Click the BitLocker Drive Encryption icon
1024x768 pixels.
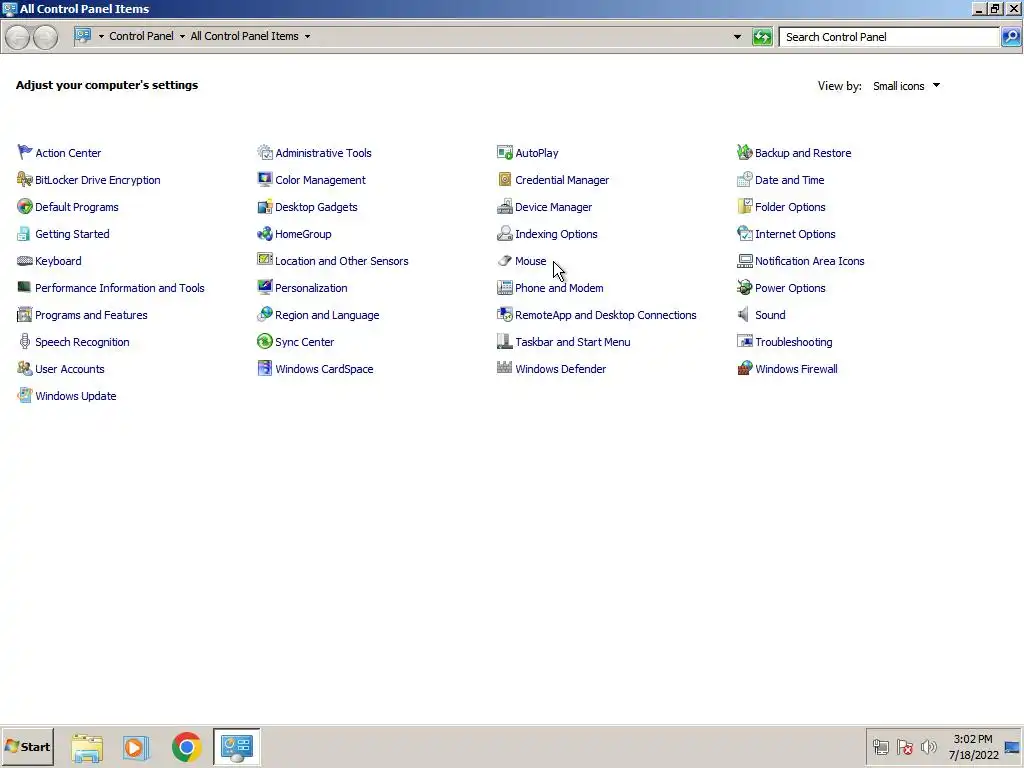pos(24,180)
